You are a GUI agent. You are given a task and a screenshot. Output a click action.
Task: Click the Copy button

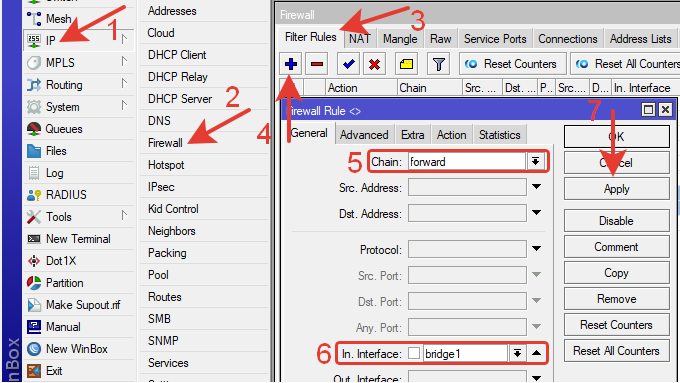(616, 273)
